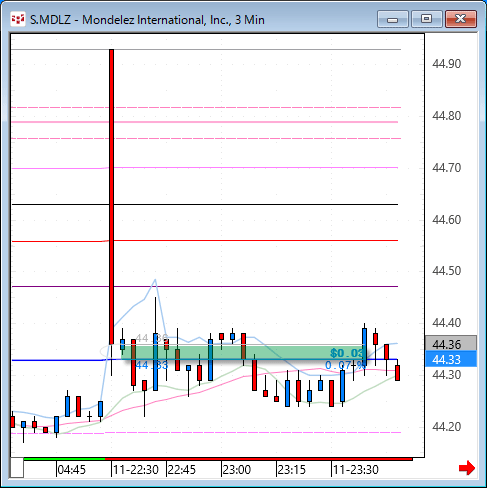Click the gray 44.36 price label
The width and height of the screenshot is (487, 488).
coord(451,344)
